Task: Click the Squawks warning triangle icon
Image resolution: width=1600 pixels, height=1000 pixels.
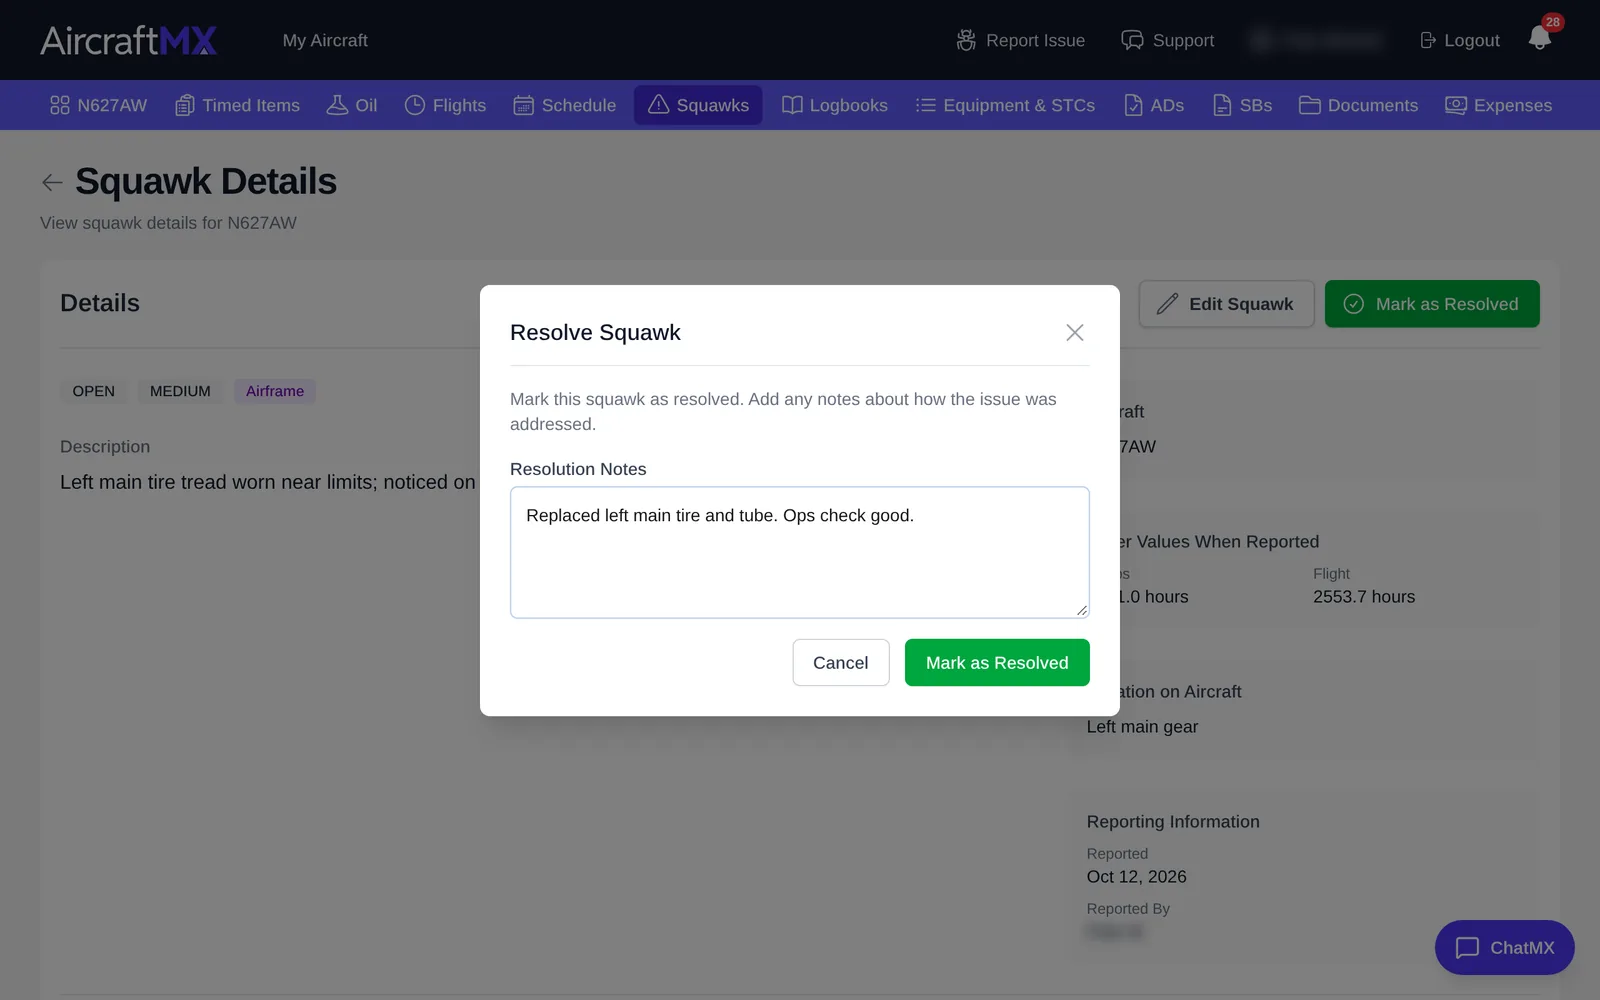Action: click(658, 105)
